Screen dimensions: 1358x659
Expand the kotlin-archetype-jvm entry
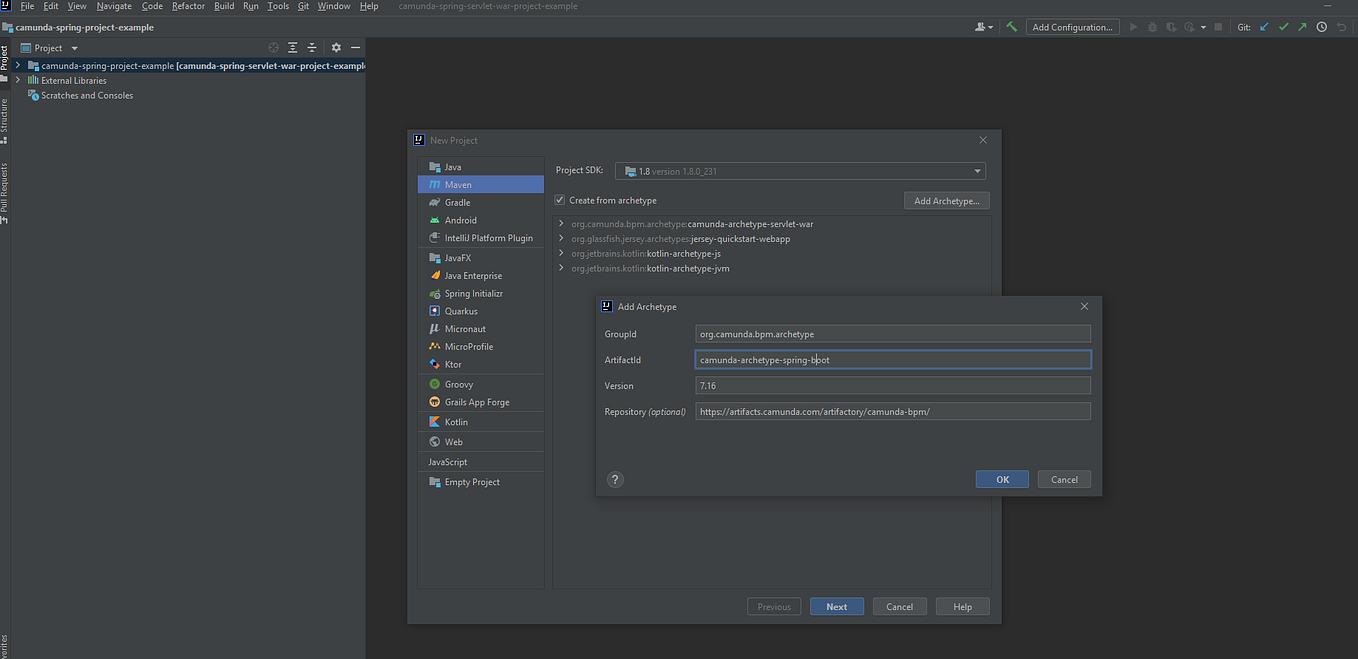pyautogui.click(x=562, y=267)
